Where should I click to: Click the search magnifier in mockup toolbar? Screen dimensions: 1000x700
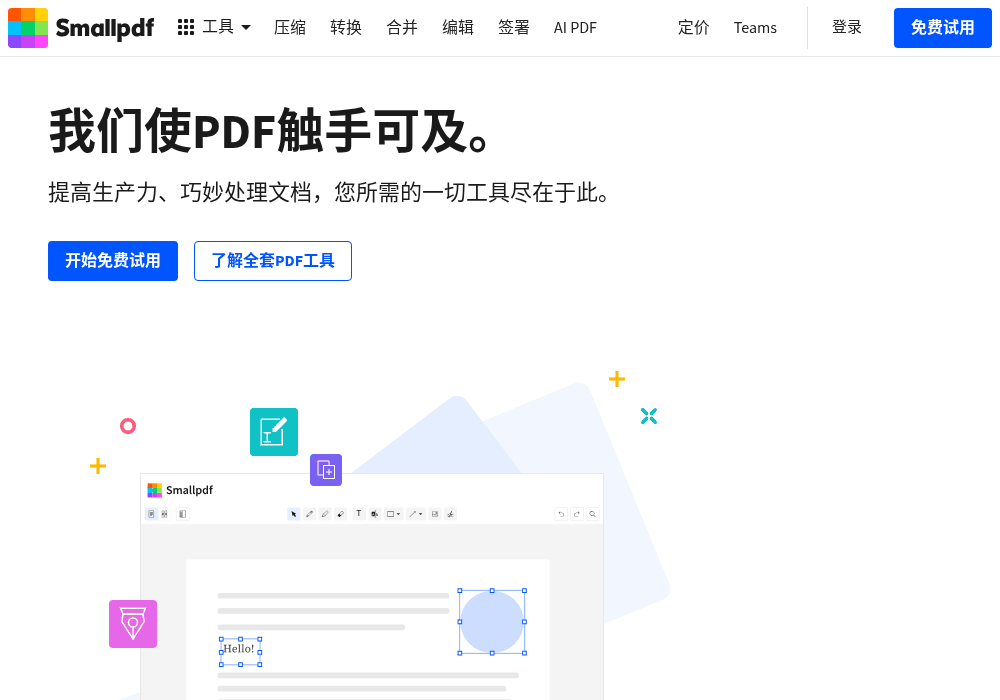pos(592,514)
